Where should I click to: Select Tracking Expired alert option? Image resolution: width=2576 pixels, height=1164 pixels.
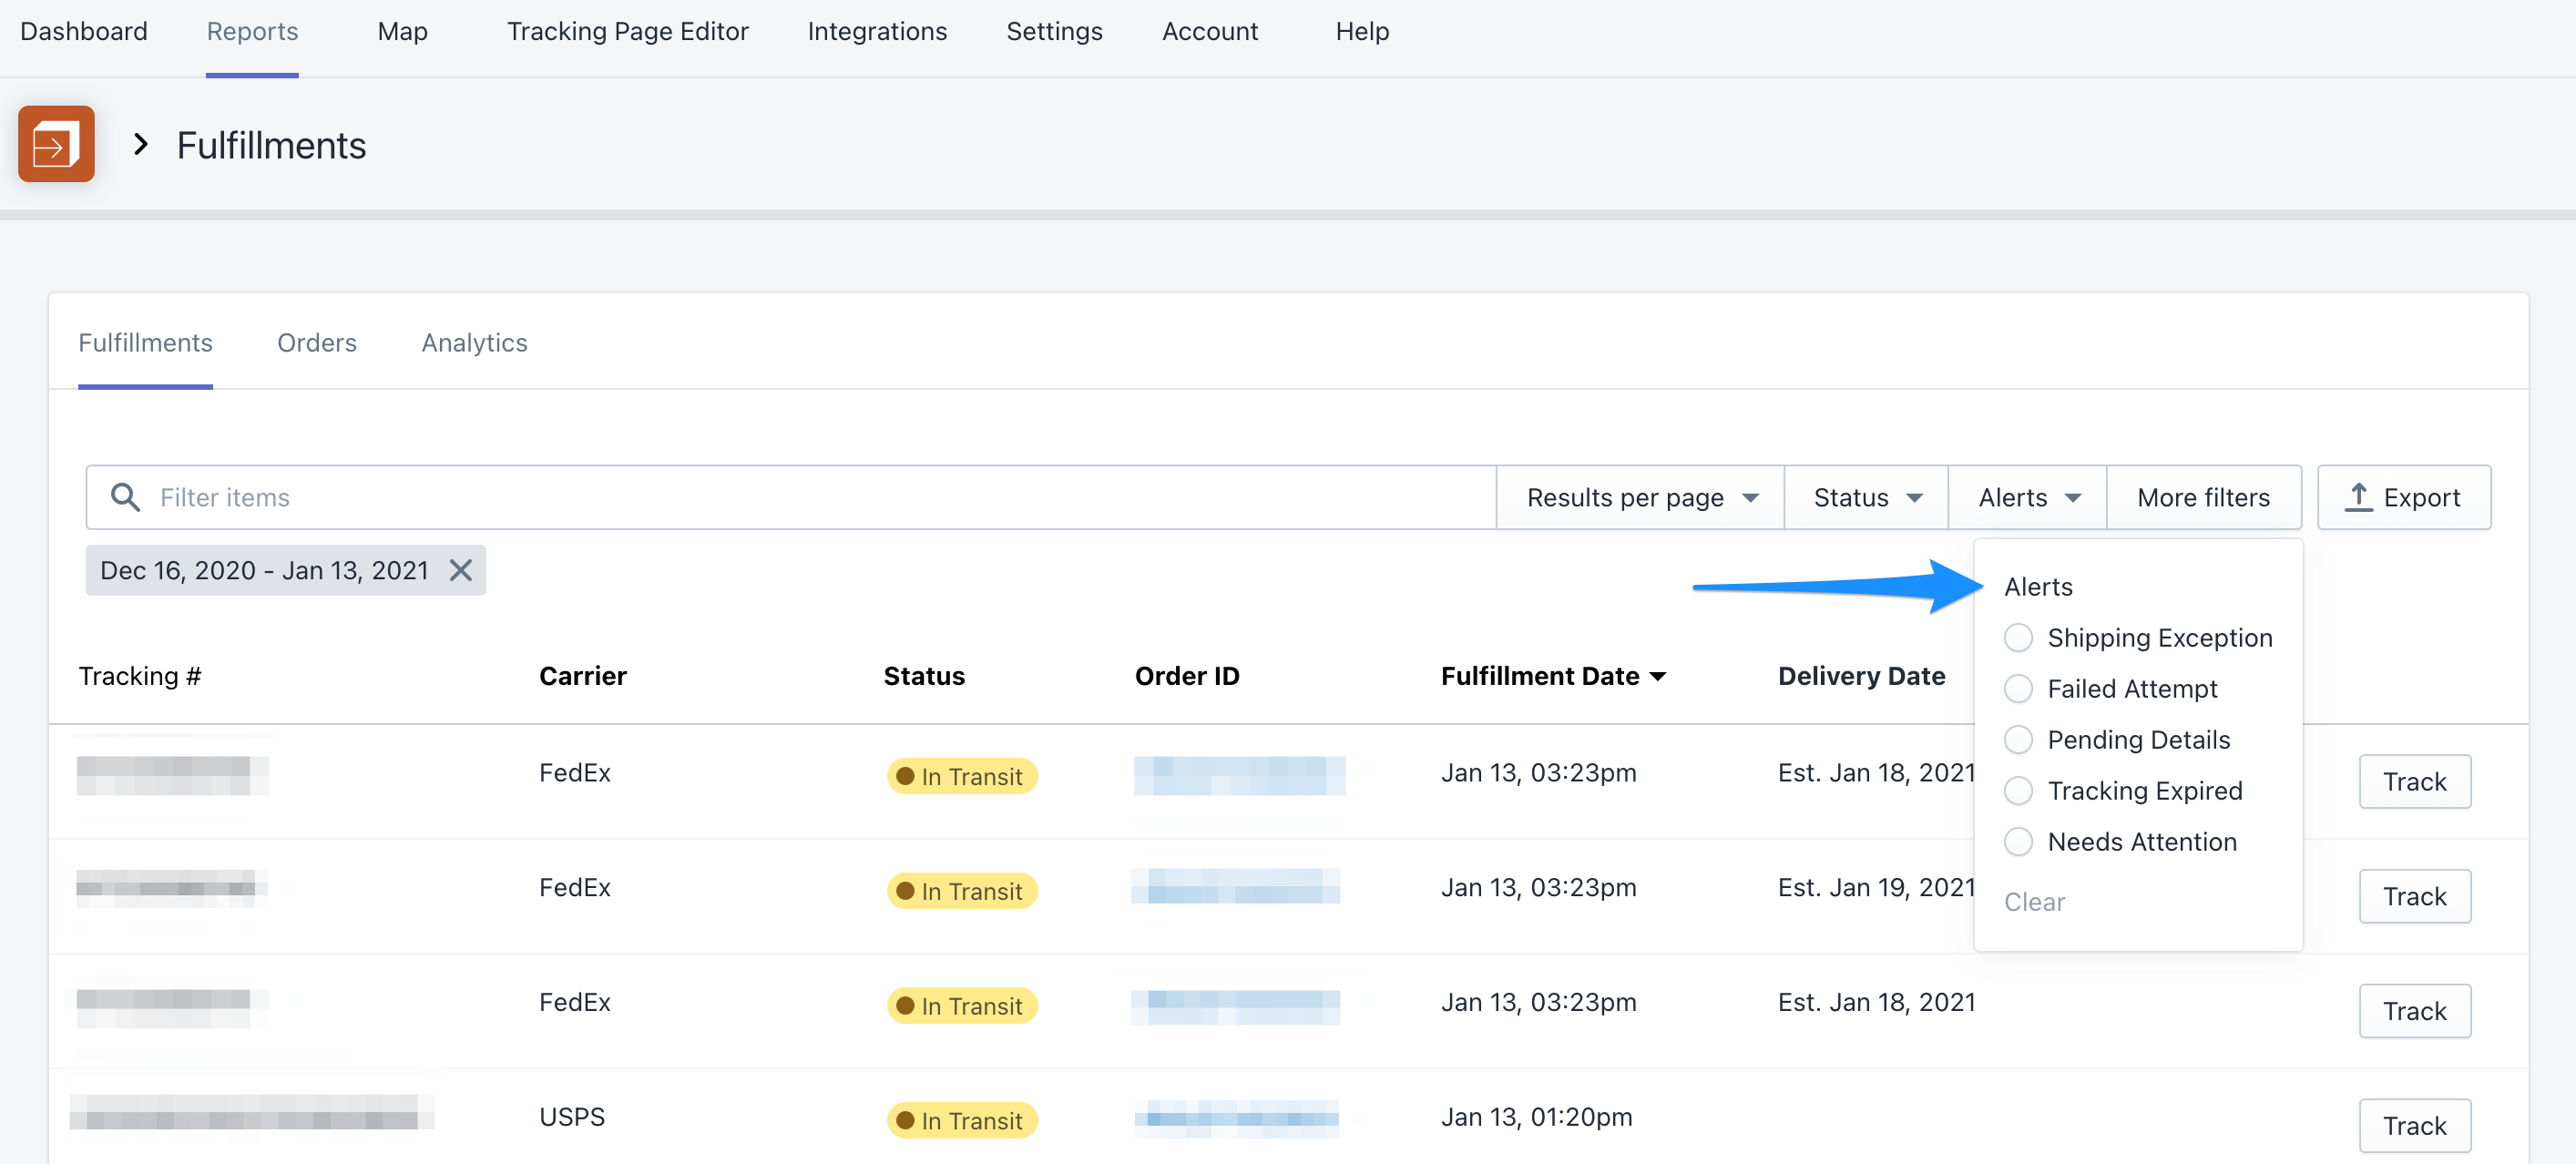click(x=2018, y=791)
